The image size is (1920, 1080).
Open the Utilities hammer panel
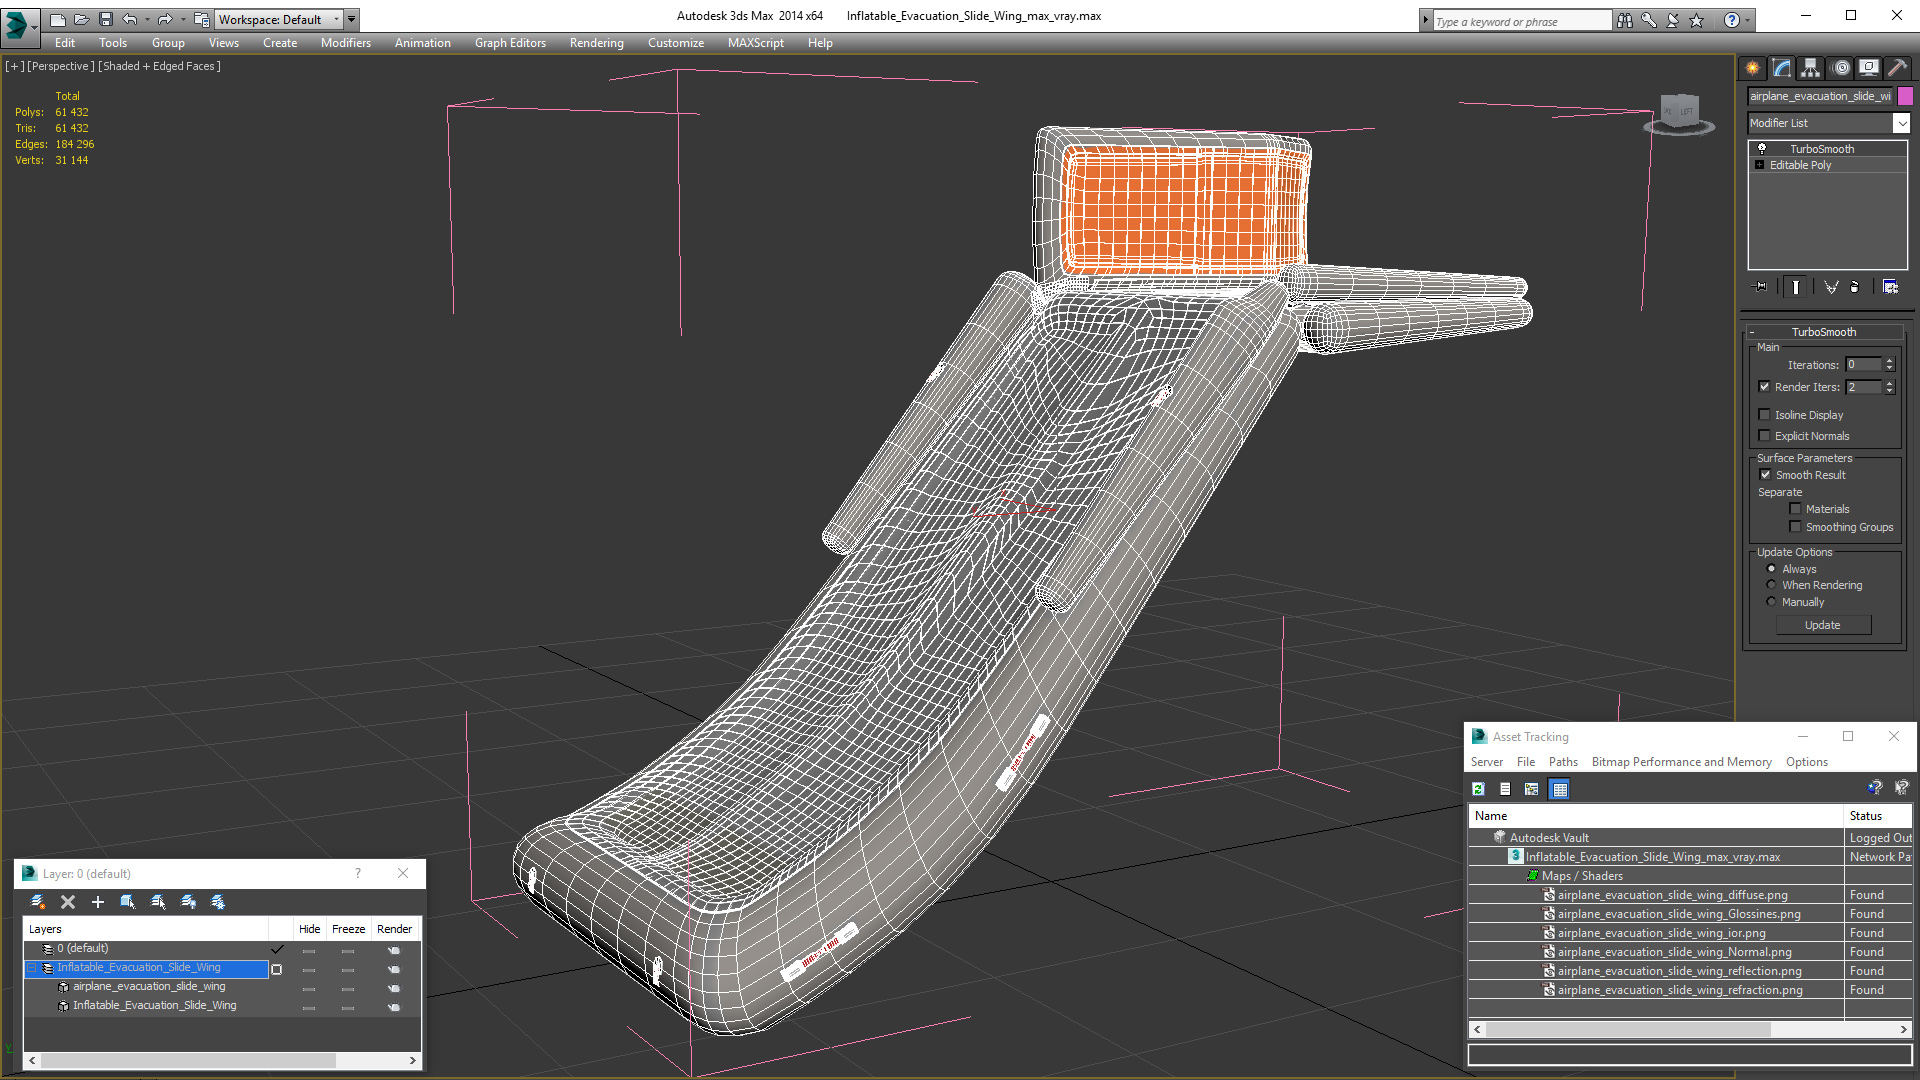coord(1897,68)
